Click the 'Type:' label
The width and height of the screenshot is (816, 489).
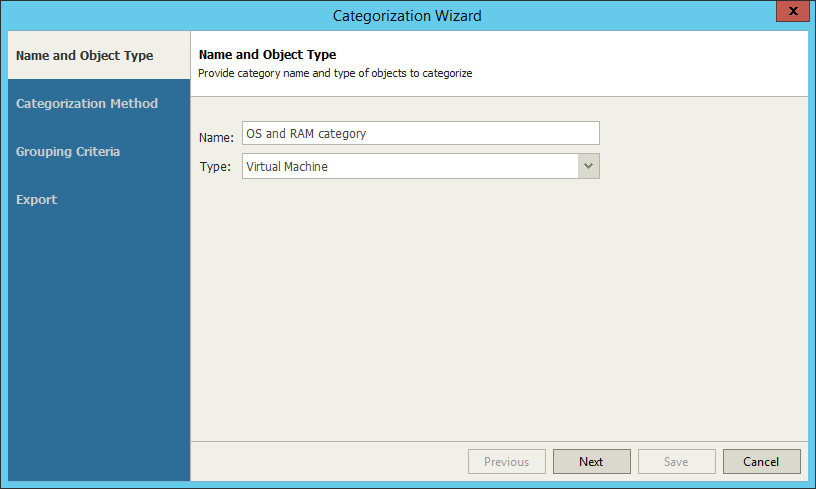pyautogui.click(x=215, y=166)
